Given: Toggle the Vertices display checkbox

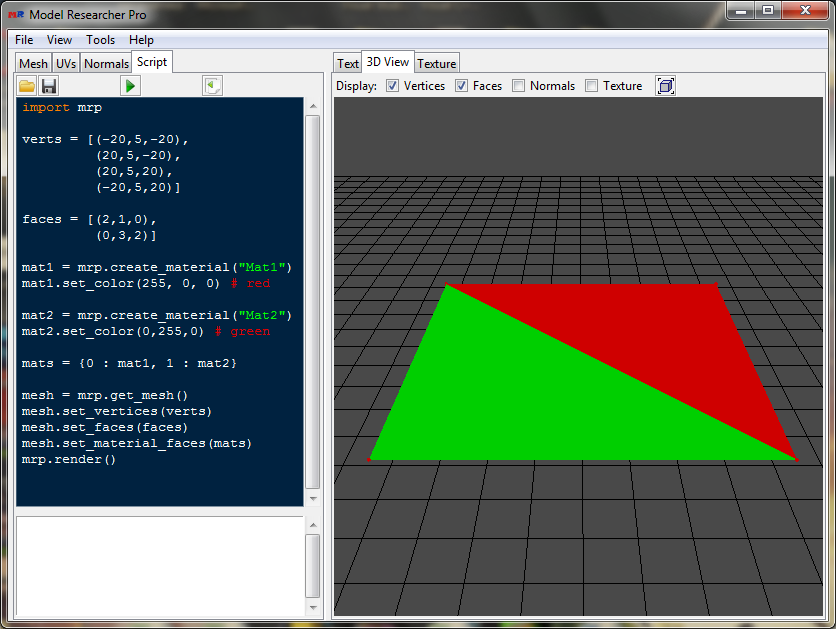Looking at the screenshot, I should [392, 86].
